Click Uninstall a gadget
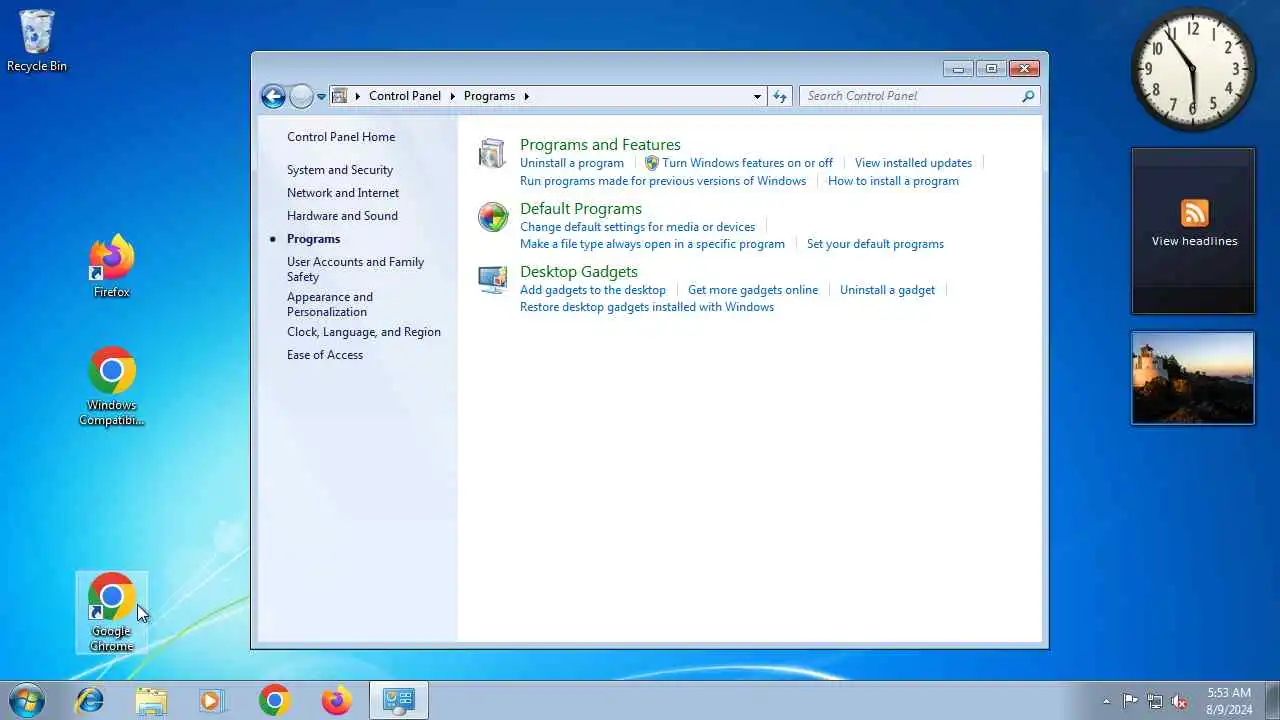Viewport: 1280px width, 720px height. tap(887, 290)
